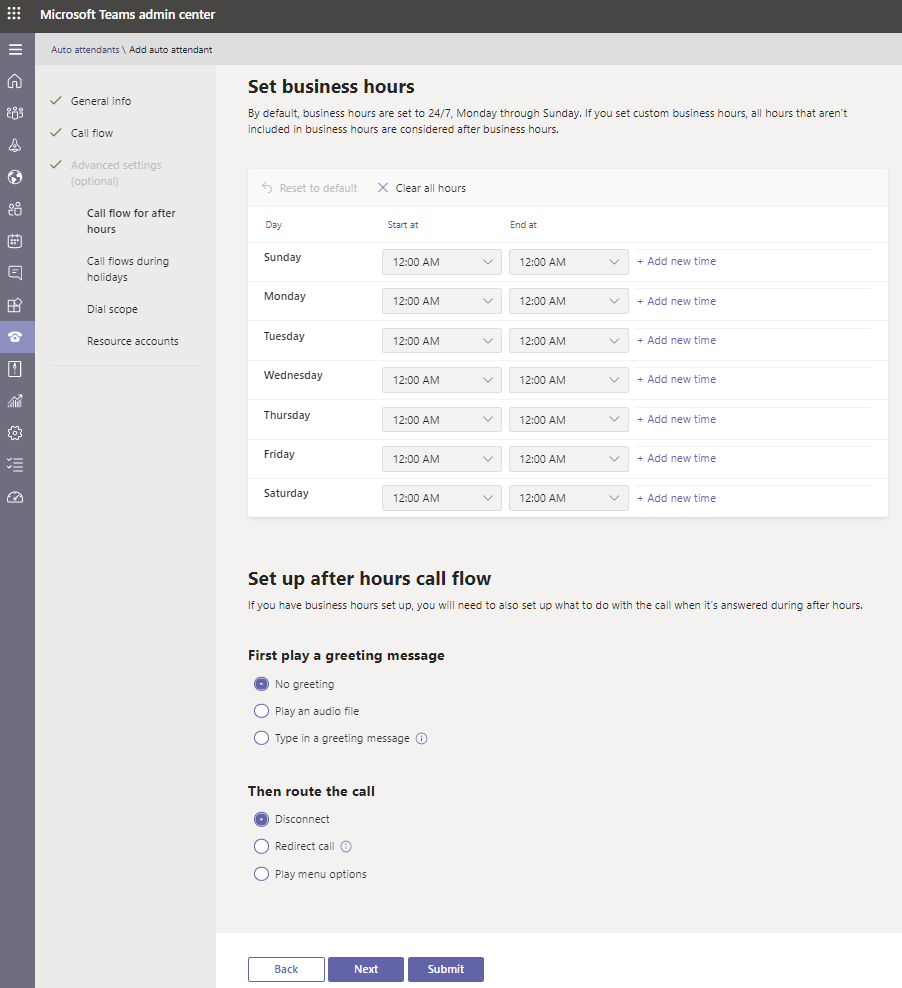Go to the Dial scope step
902x988 pixels.
(x=112, y=309)
